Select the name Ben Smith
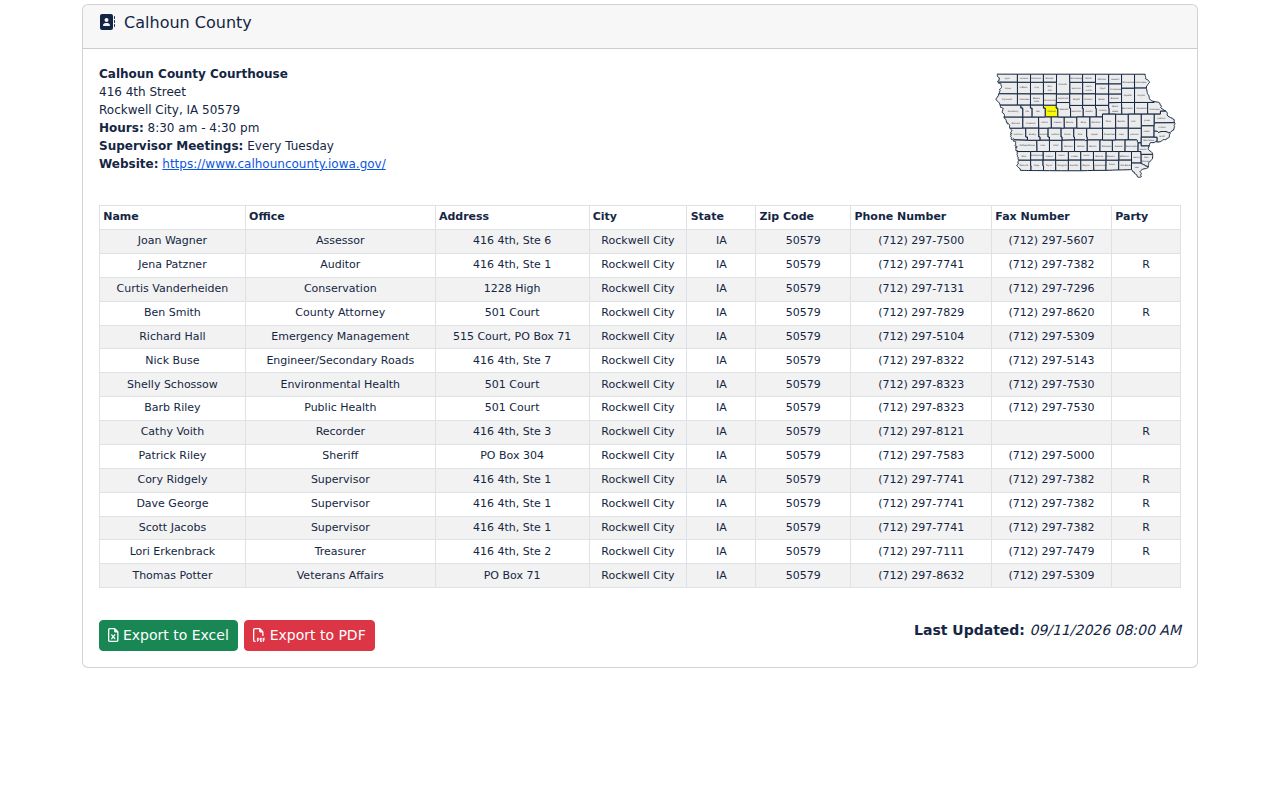 click(172, 313)
